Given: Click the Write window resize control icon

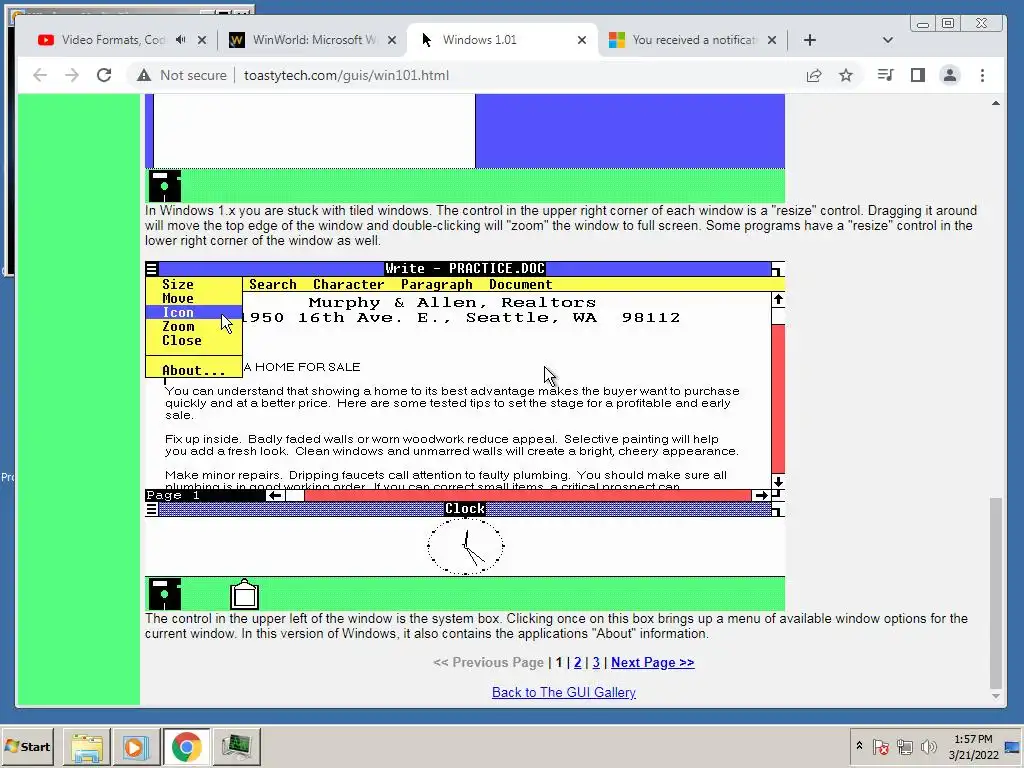Looking at the screenshot, I should click(x=778, y=268).
